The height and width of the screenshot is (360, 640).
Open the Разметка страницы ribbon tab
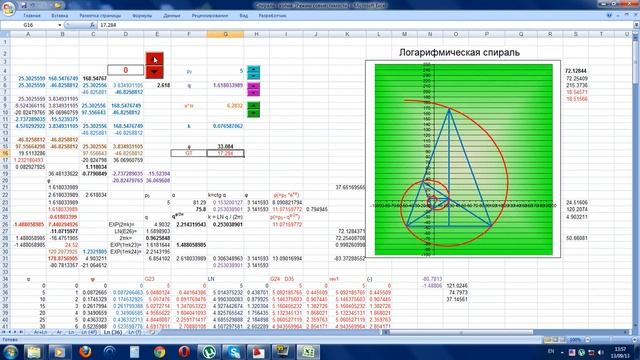100,16
